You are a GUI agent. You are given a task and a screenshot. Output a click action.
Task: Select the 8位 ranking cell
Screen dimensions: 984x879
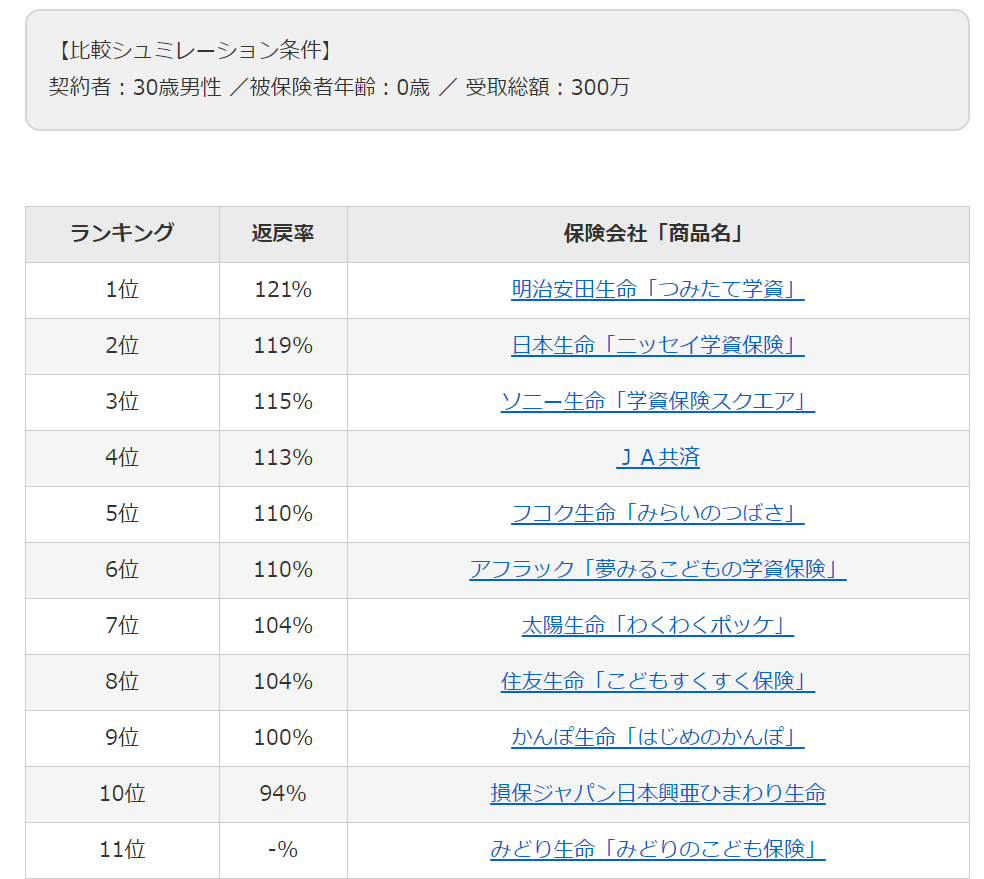point(122,681)
